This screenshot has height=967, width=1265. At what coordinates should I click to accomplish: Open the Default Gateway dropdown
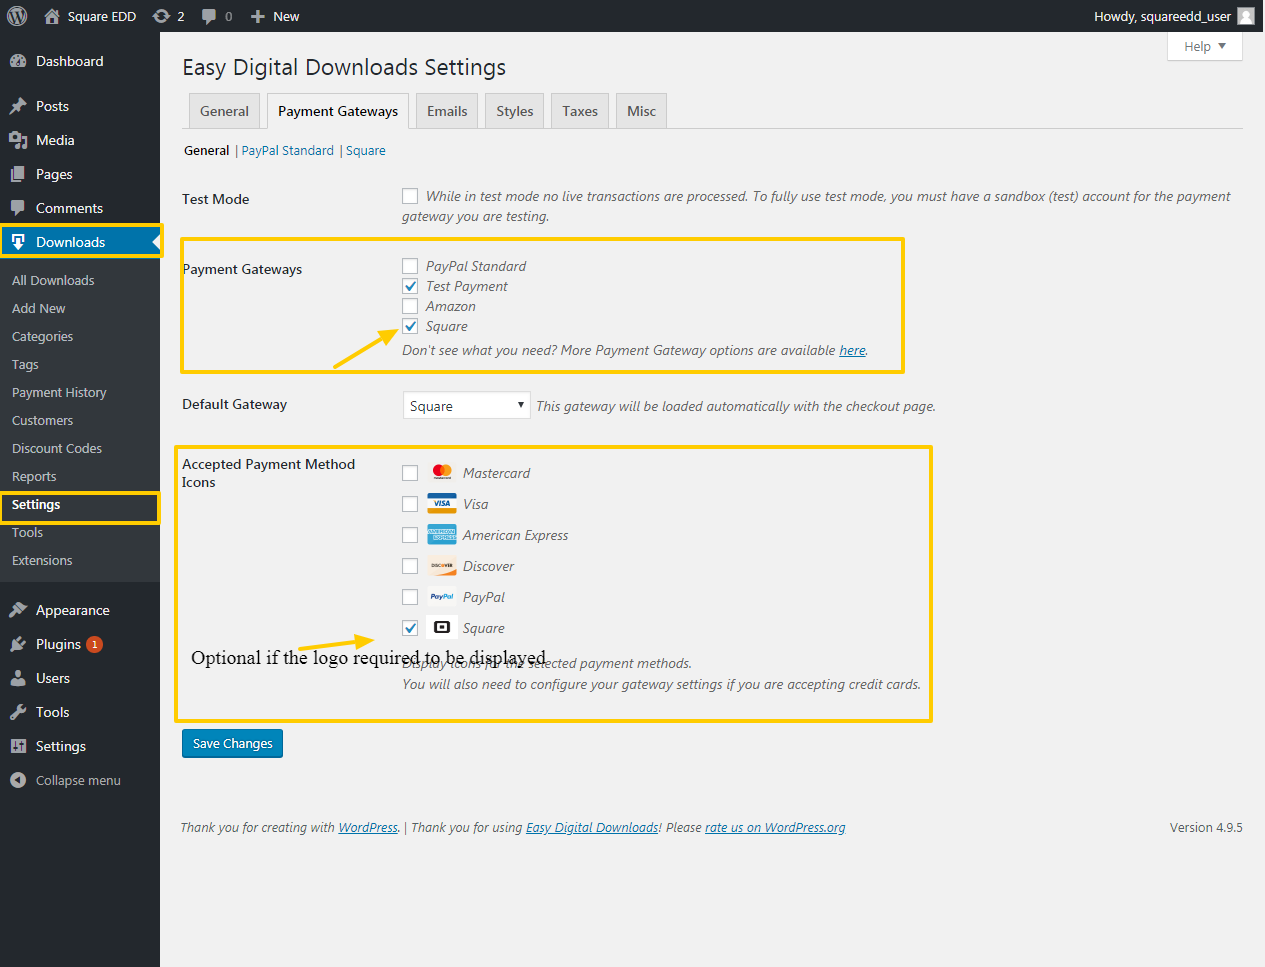click(466, 405)
